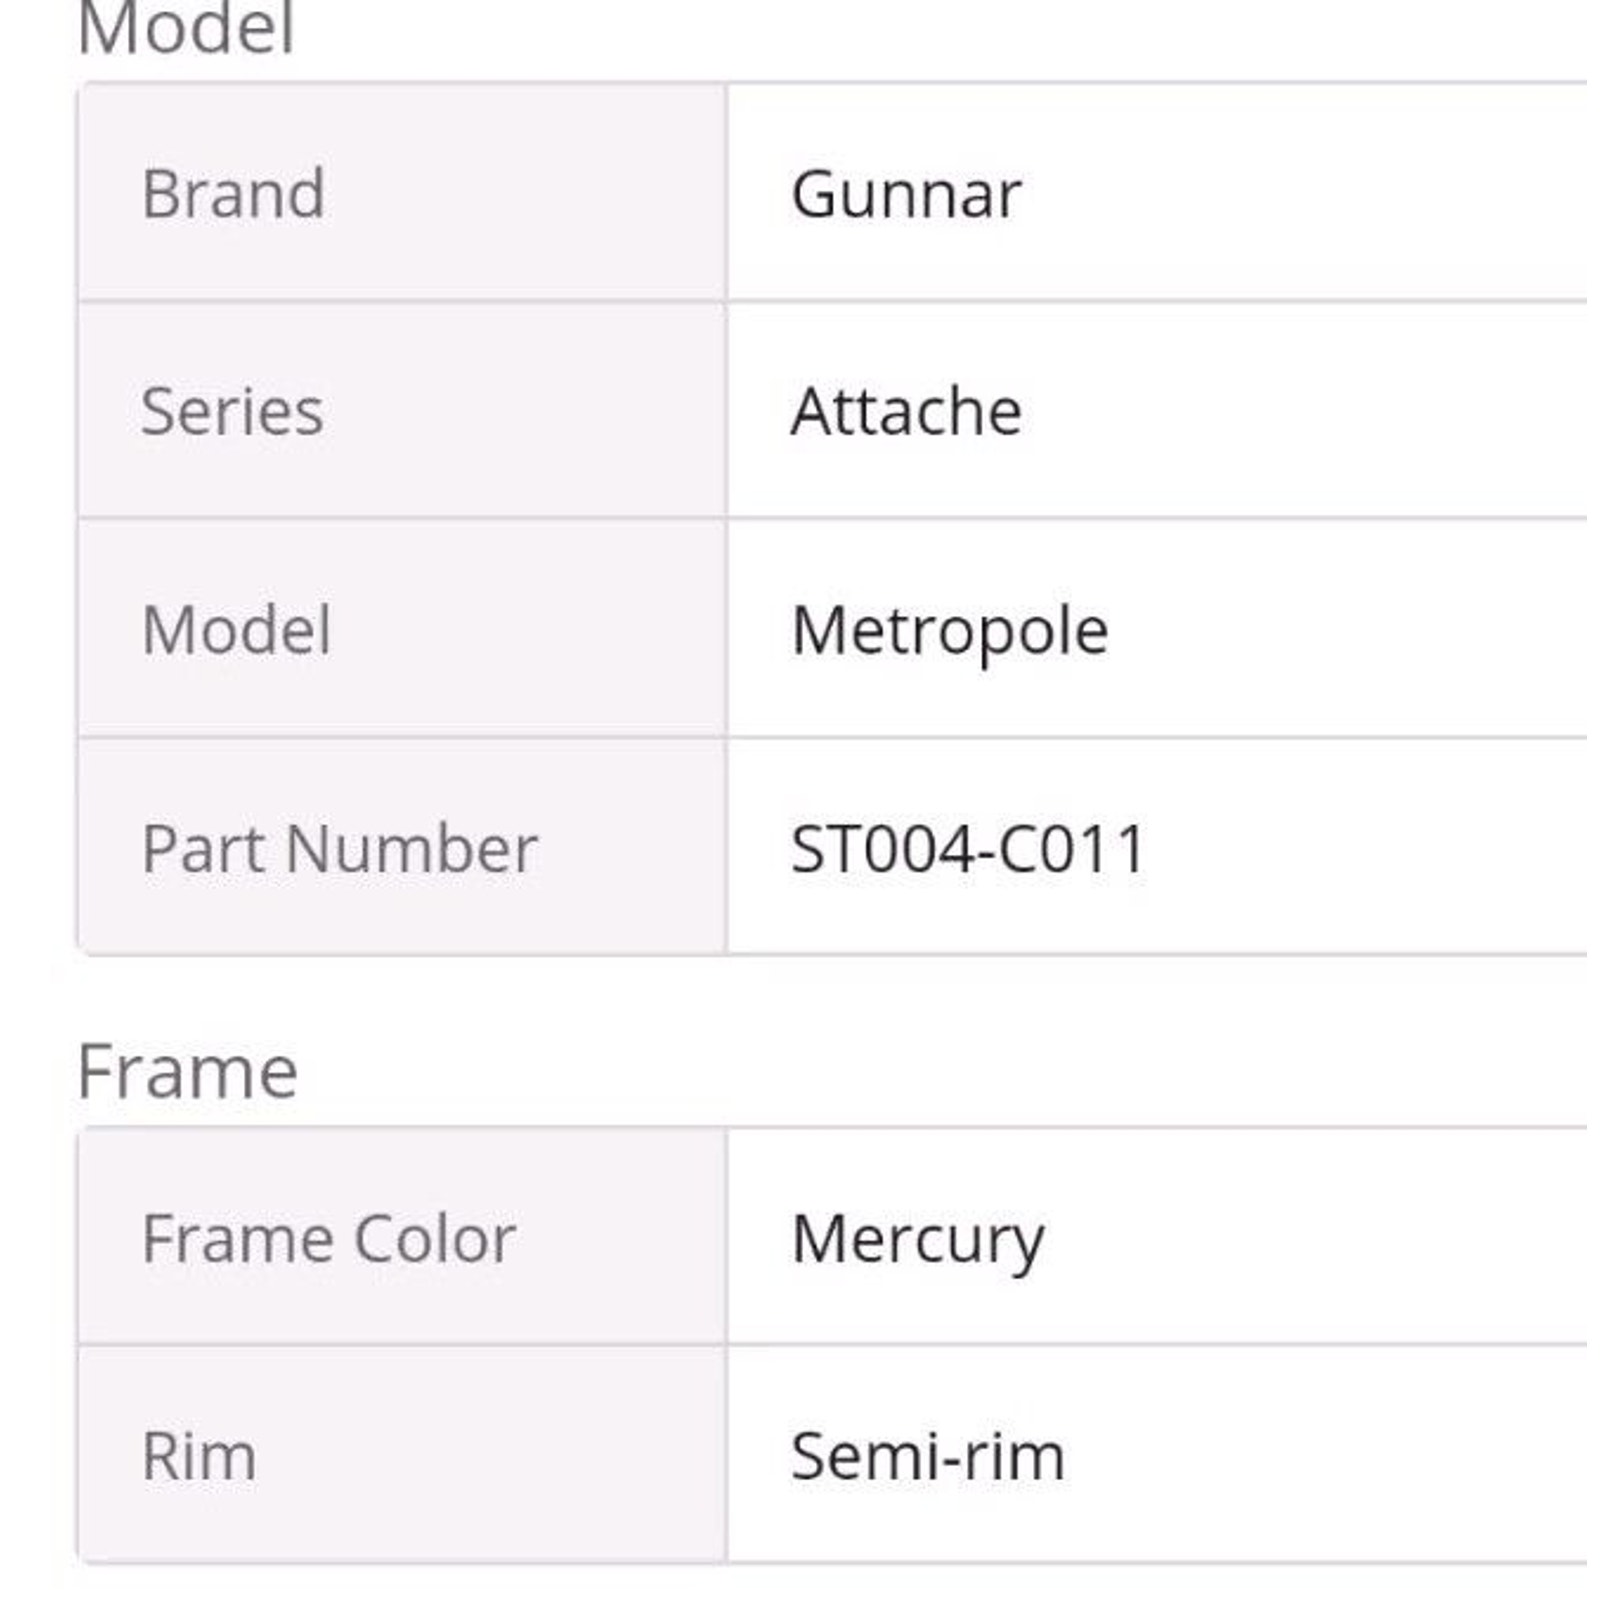Screen dimensions: 1600x1600
Task: Click the Semi-rim value
Action: (928, 1456)
